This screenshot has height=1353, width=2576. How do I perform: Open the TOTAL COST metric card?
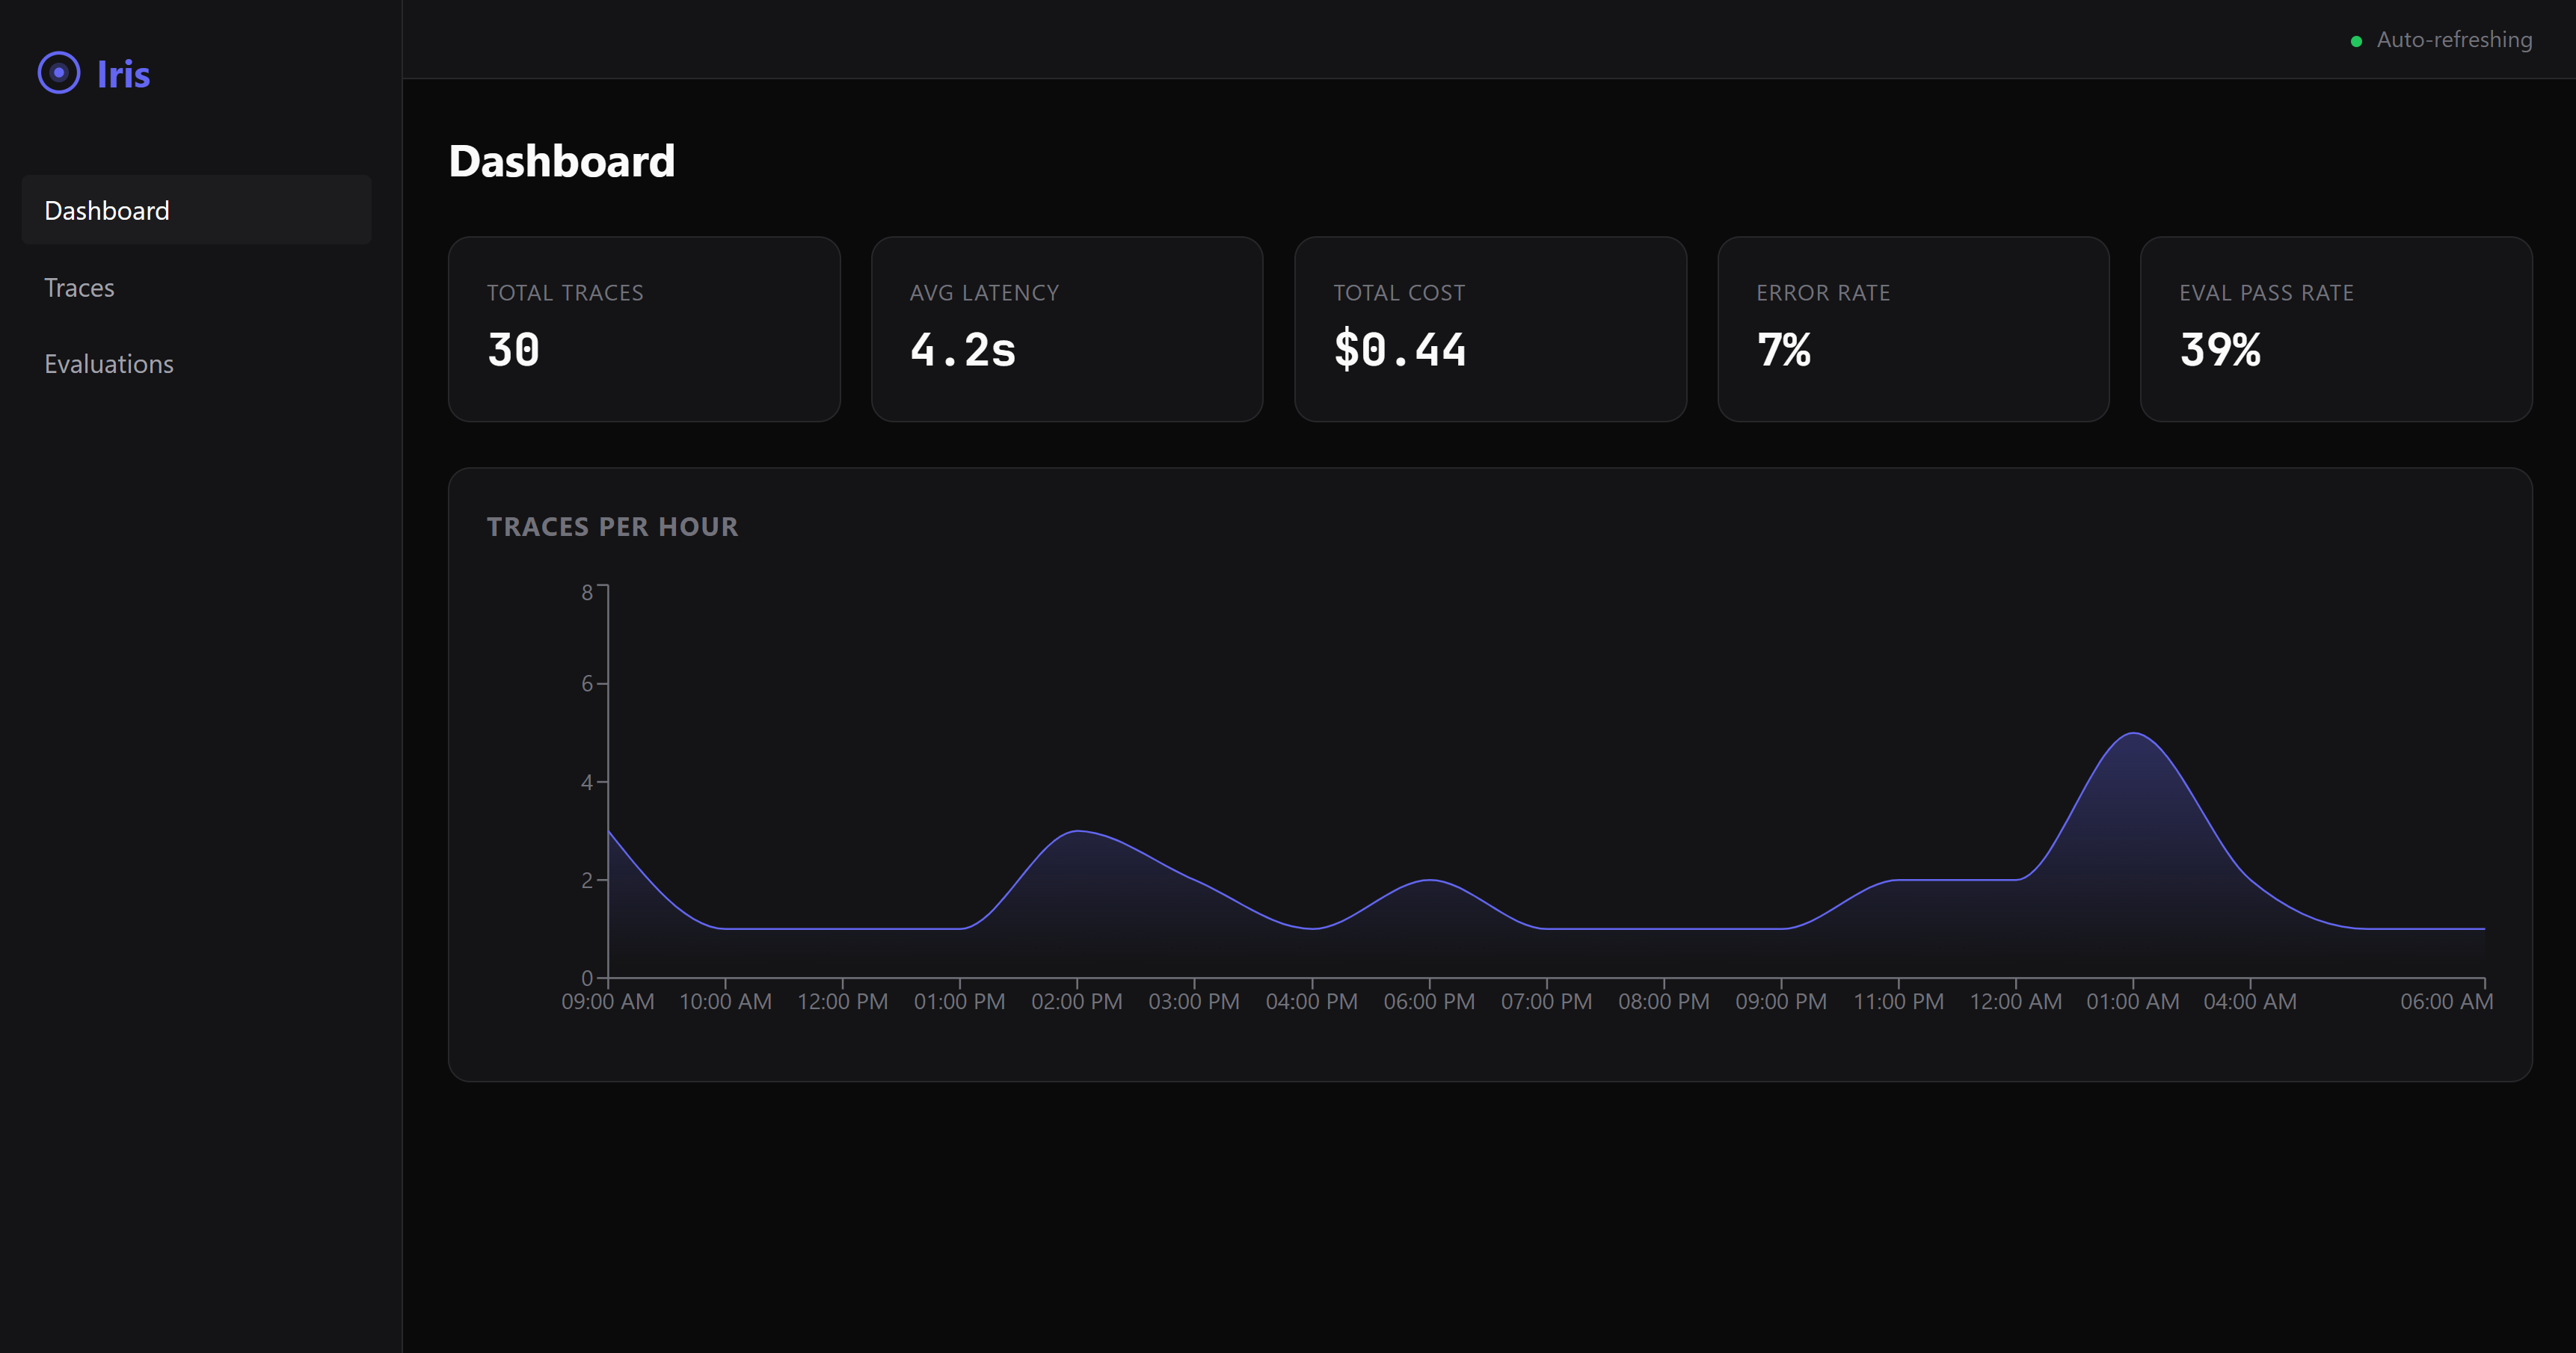point(1489,328)
